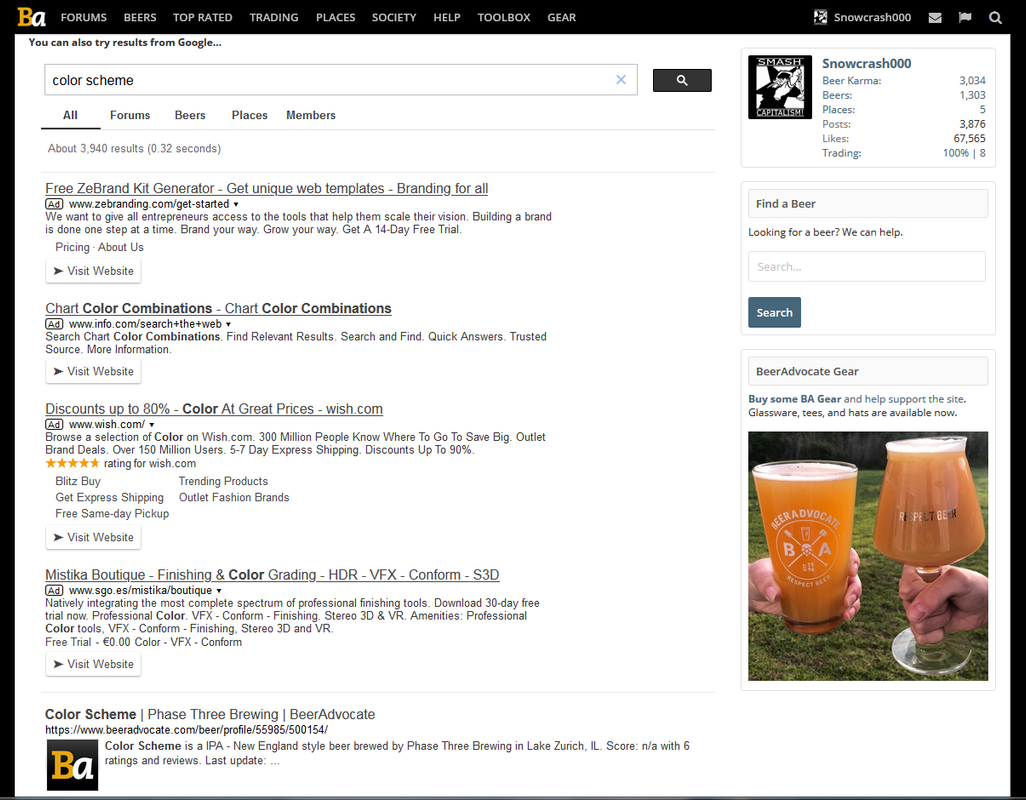Click the Likes count 67,565
Viewport: 1026px width, 800px height.
click(969, 138)
